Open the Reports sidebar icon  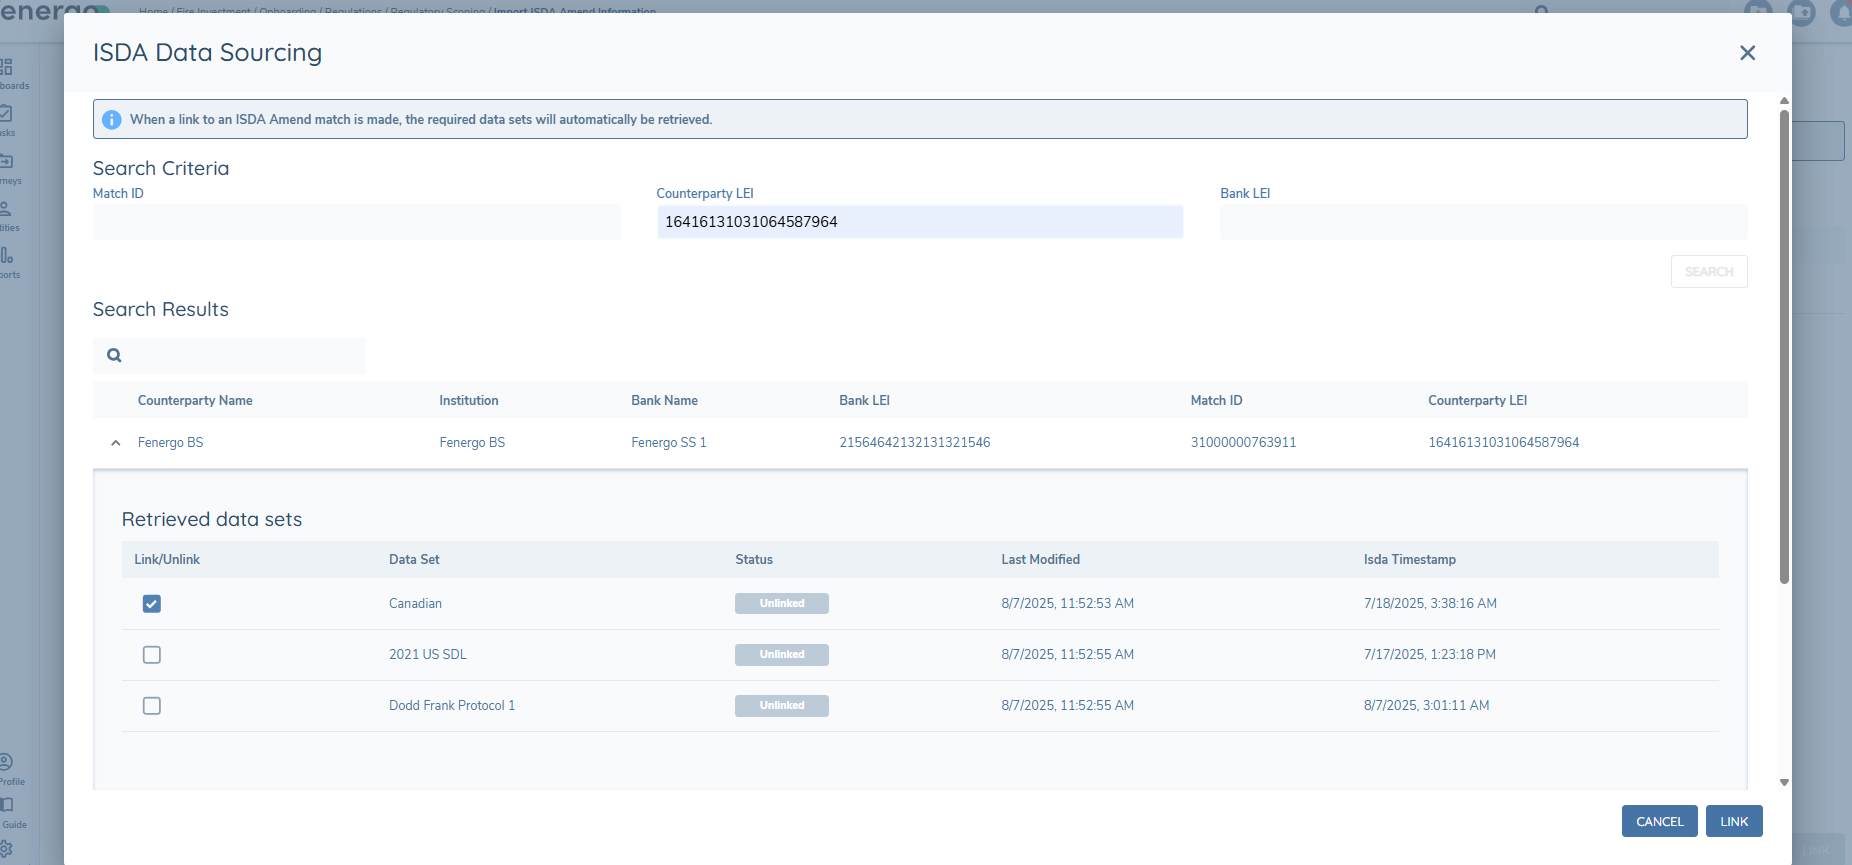point(7,258)
